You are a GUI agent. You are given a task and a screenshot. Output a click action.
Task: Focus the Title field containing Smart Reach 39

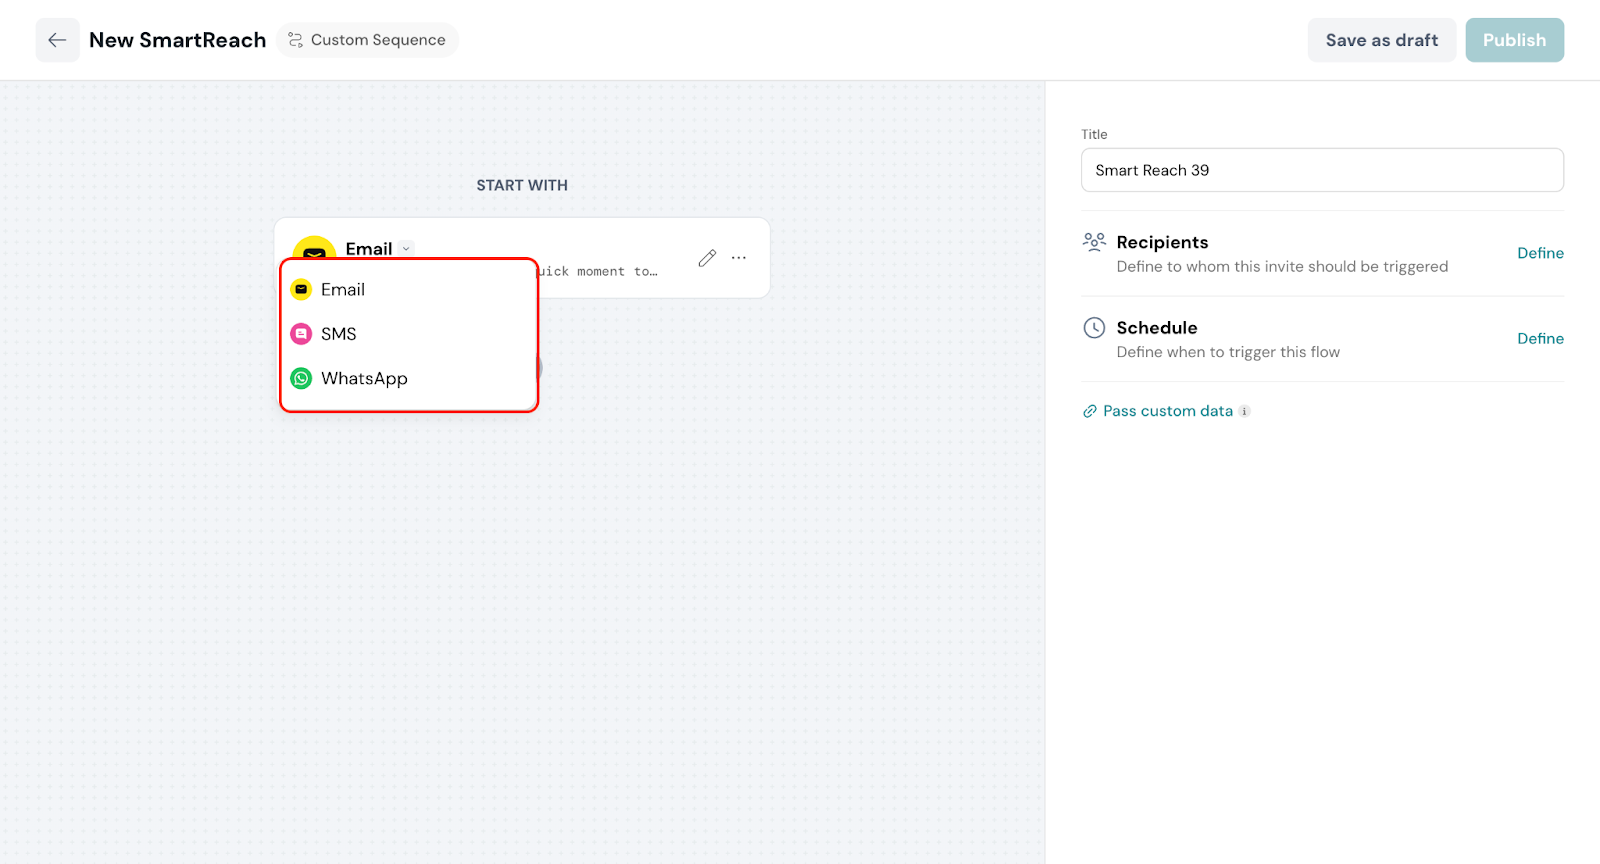(x=1322, y=170)
